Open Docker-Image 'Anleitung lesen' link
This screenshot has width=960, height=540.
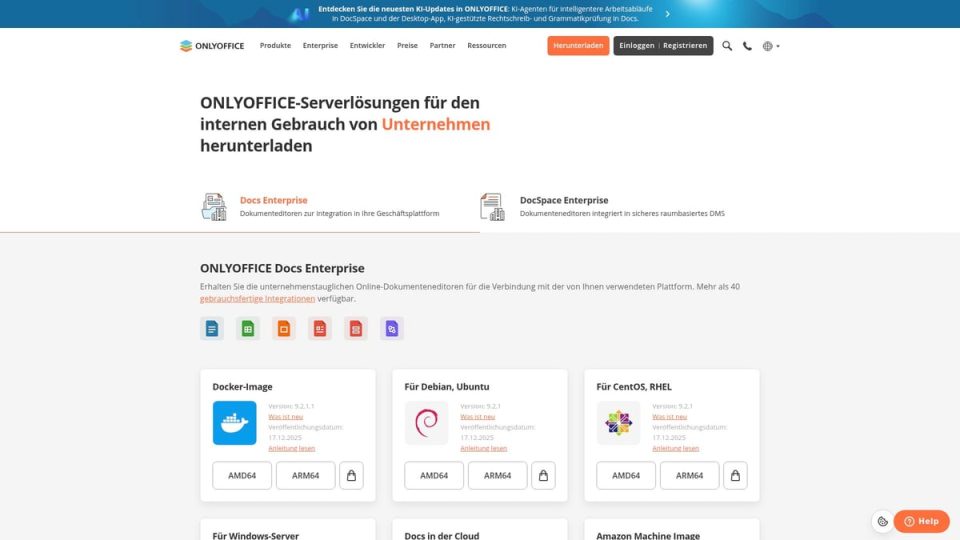tap(291, 449)
